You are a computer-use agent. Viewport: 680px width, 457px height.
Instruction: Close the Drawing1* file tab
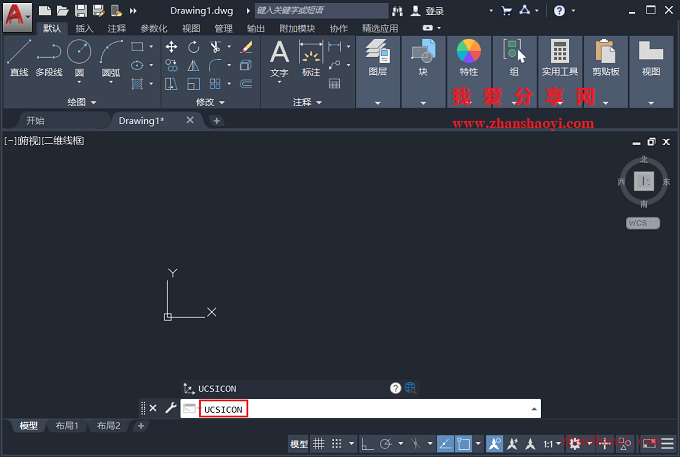click(190, 120)
